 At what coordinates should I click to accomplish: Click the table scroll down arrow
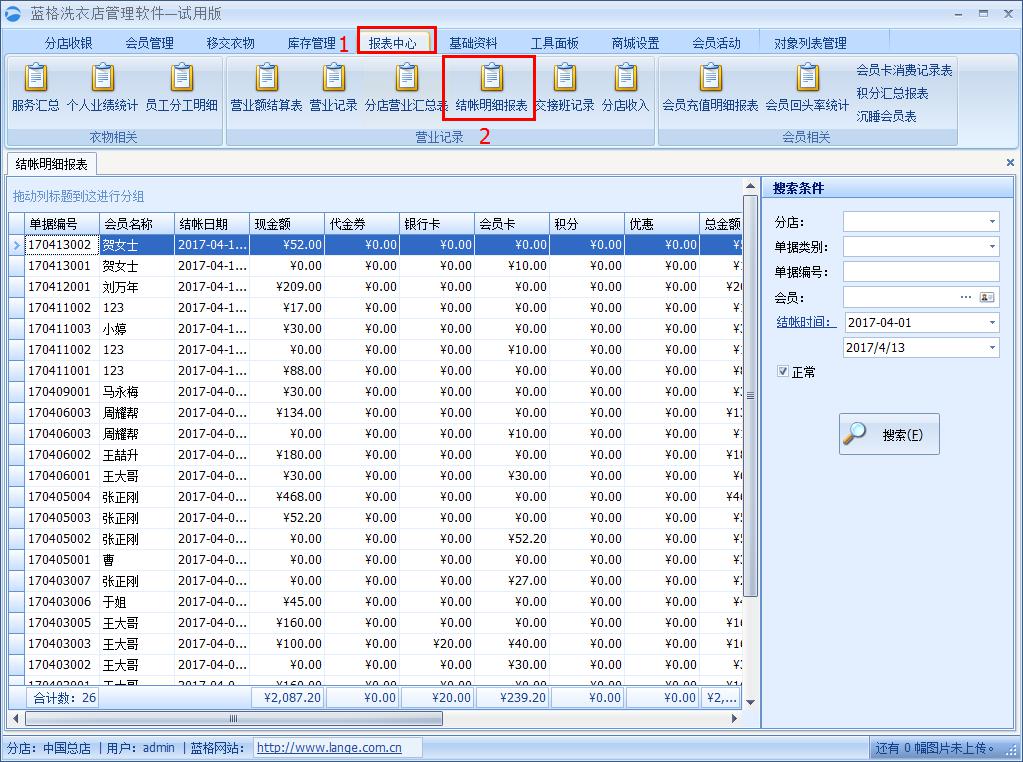point(750,702)
